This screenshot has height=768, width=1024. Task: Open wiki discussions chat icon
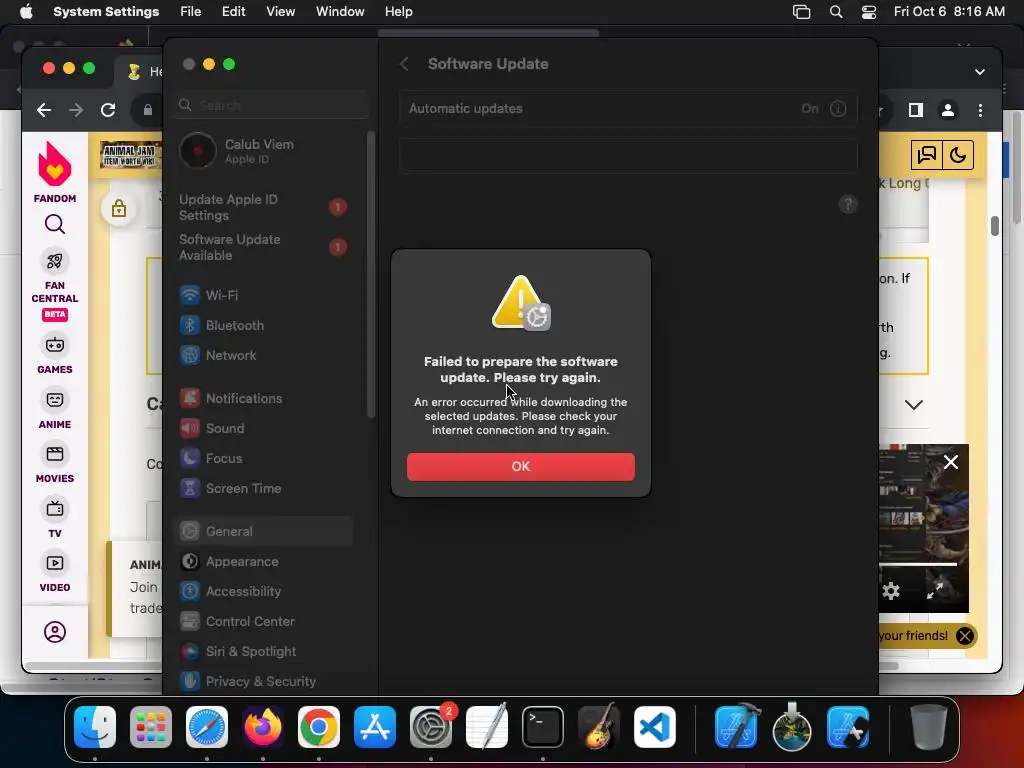pyautogui.click(x=927, y=155)
